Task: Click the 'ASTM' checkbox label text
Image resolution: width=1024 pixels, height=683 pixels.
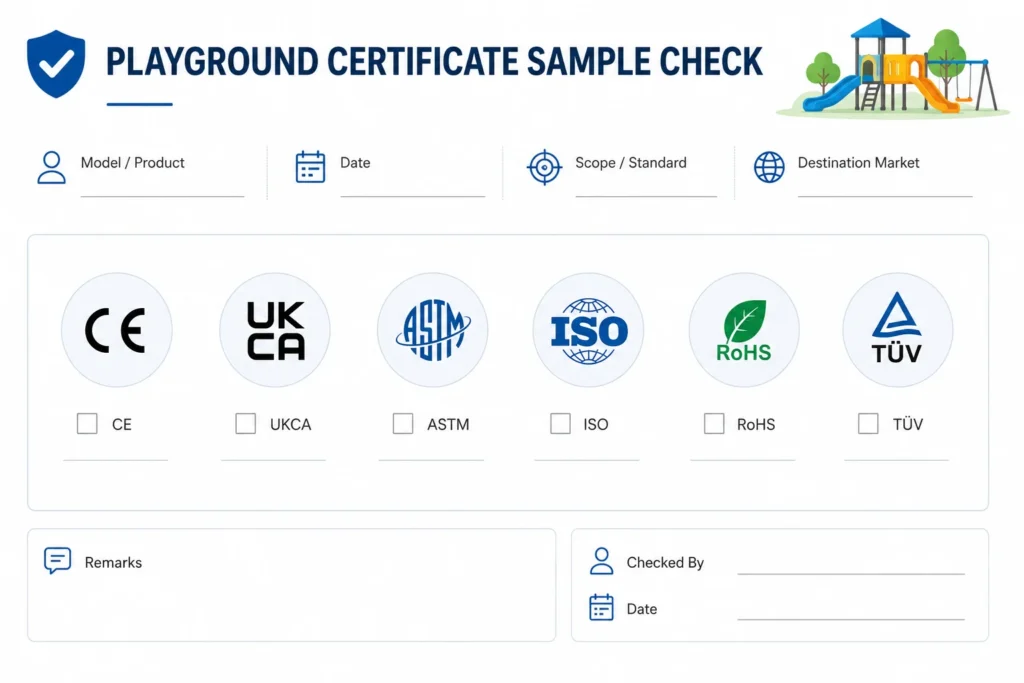Action: [448, 424]
